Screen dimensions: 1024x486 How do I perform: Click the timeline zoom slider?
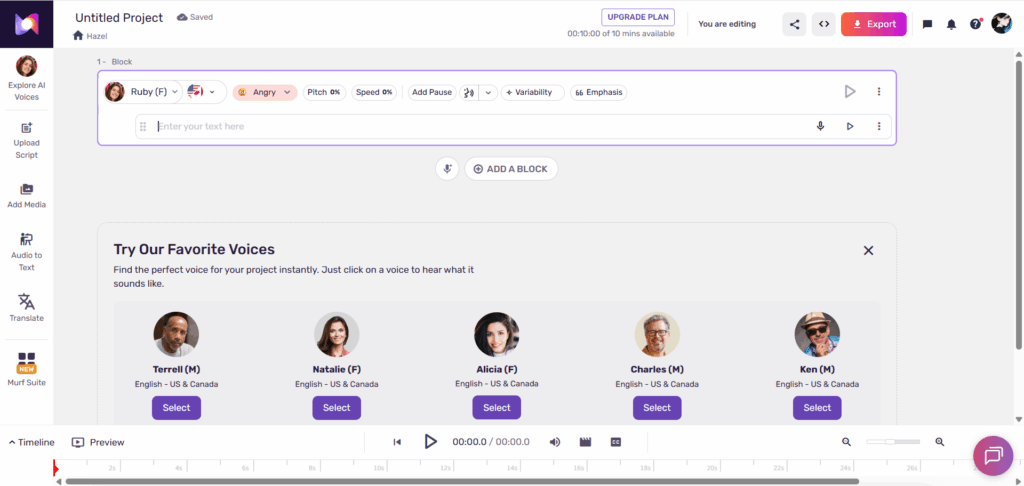[x=893, y=442]
